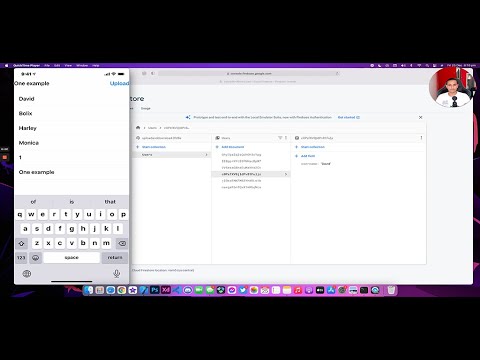The height and width of the screenshot is (360, 480).
Task: Open the View menu
Action: [68, 65]
